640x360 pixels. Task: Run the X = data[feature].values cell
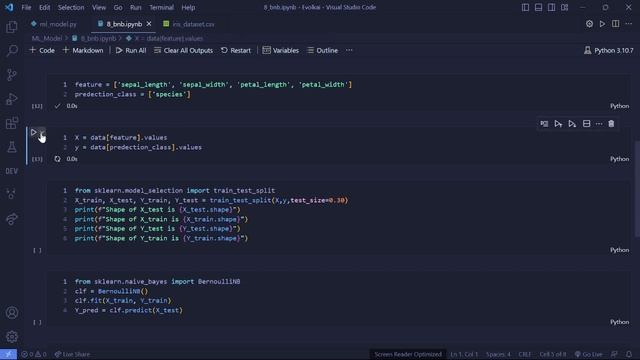(33, 133)
